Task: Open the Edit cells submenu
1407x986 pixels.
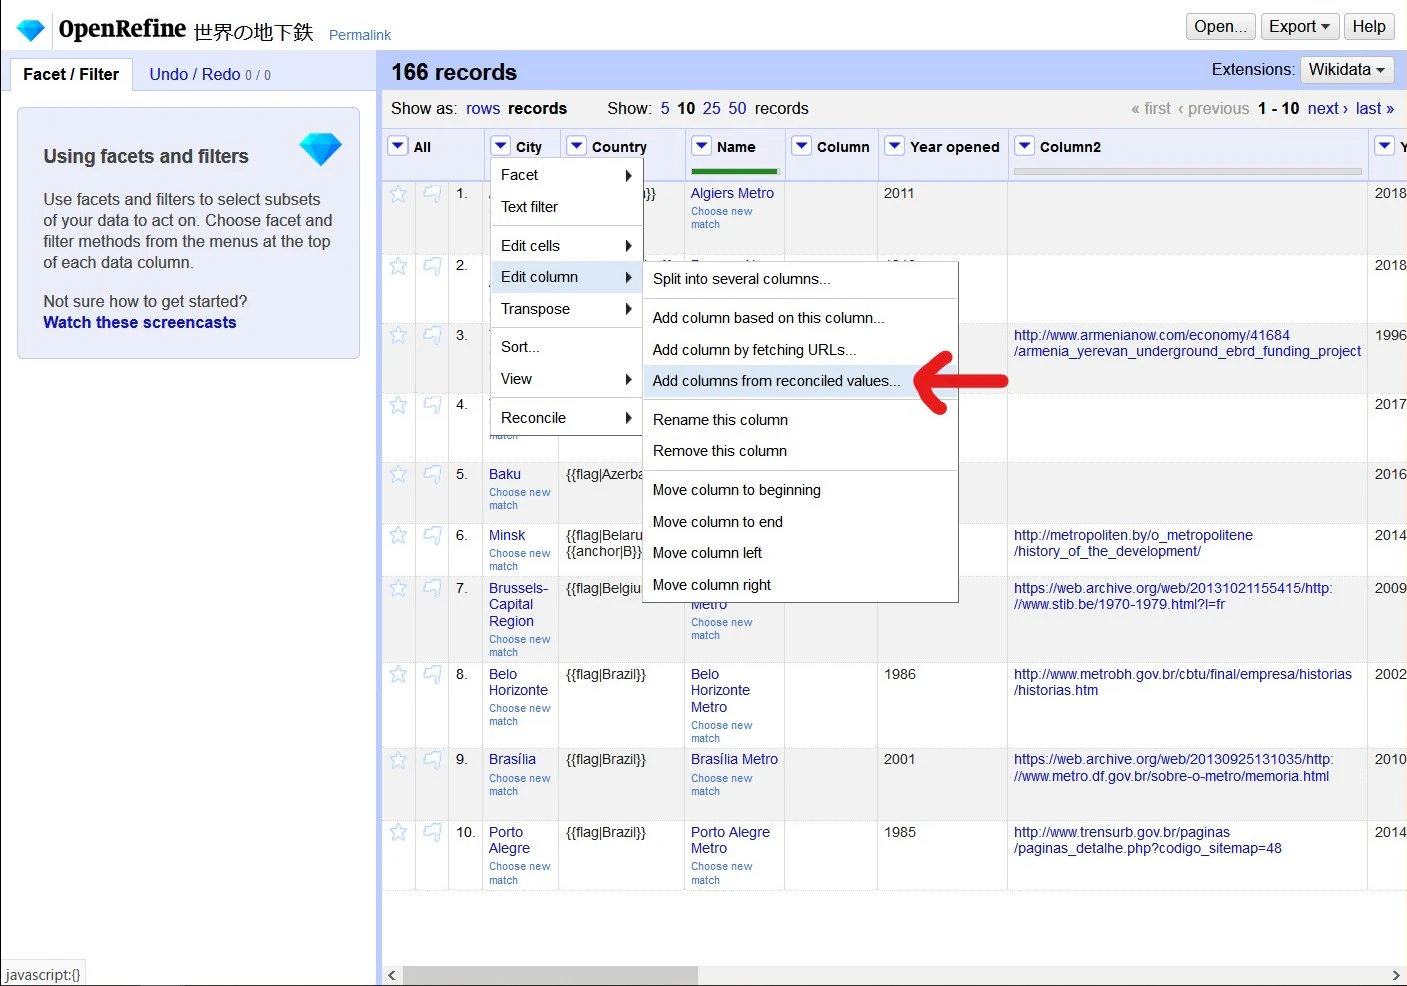Action: 567,246
